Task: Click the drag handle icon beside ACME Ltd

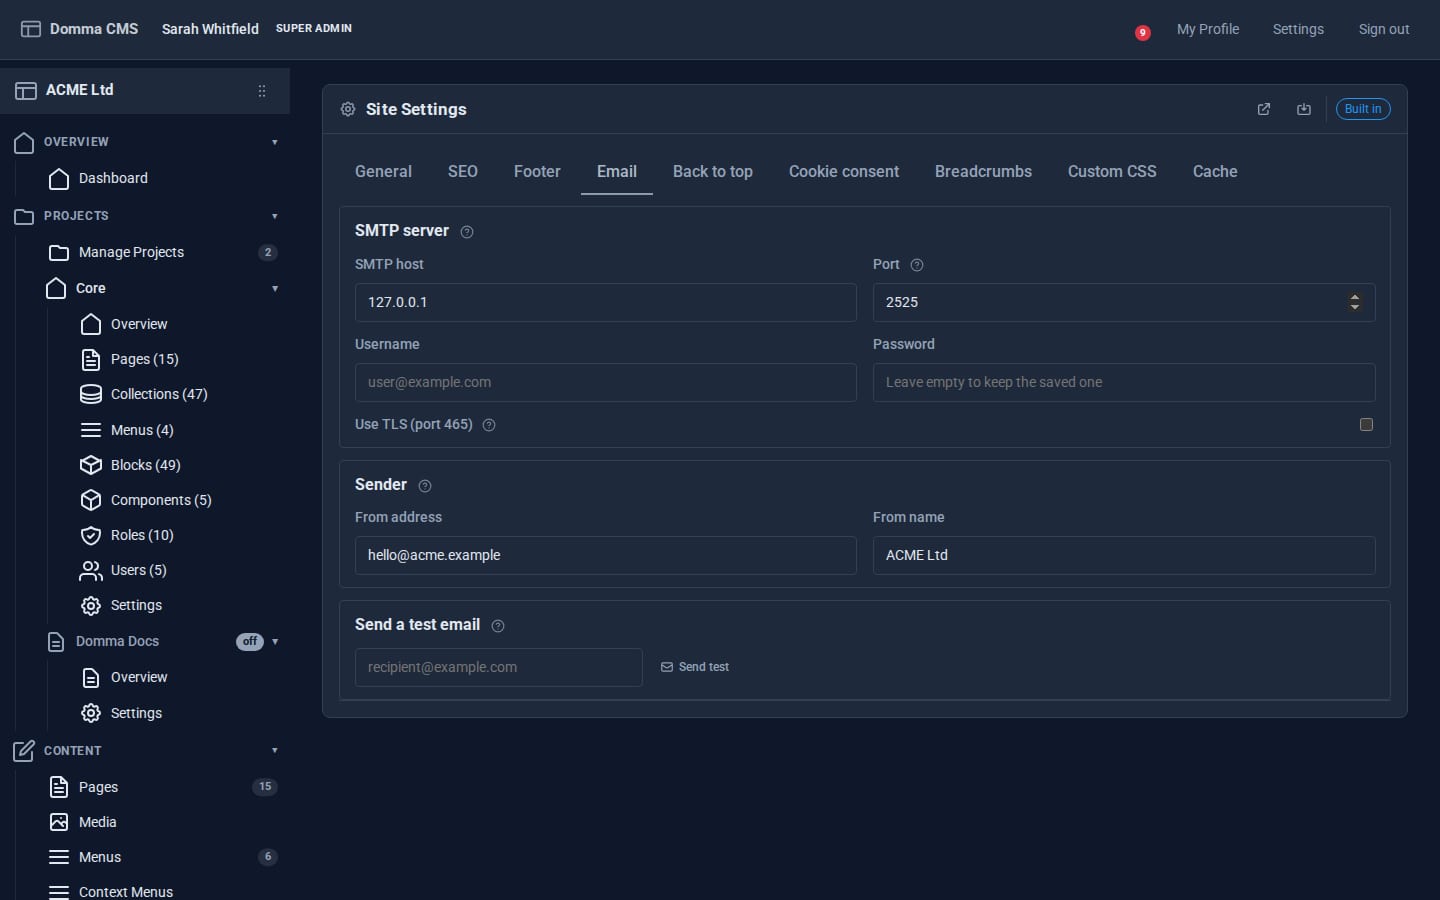Action: [x=262, y=91]
